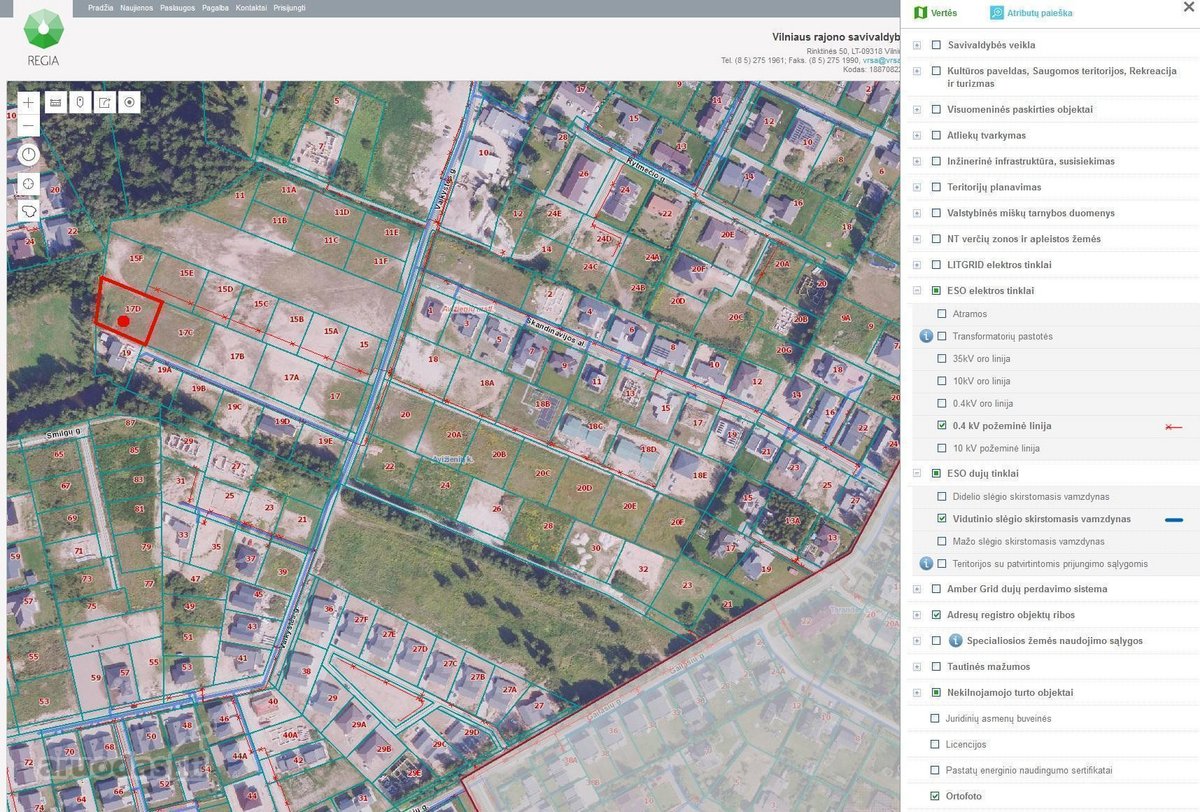Uncheck 0.4 kV požeminė linija layer

click(x=942, y=426)
